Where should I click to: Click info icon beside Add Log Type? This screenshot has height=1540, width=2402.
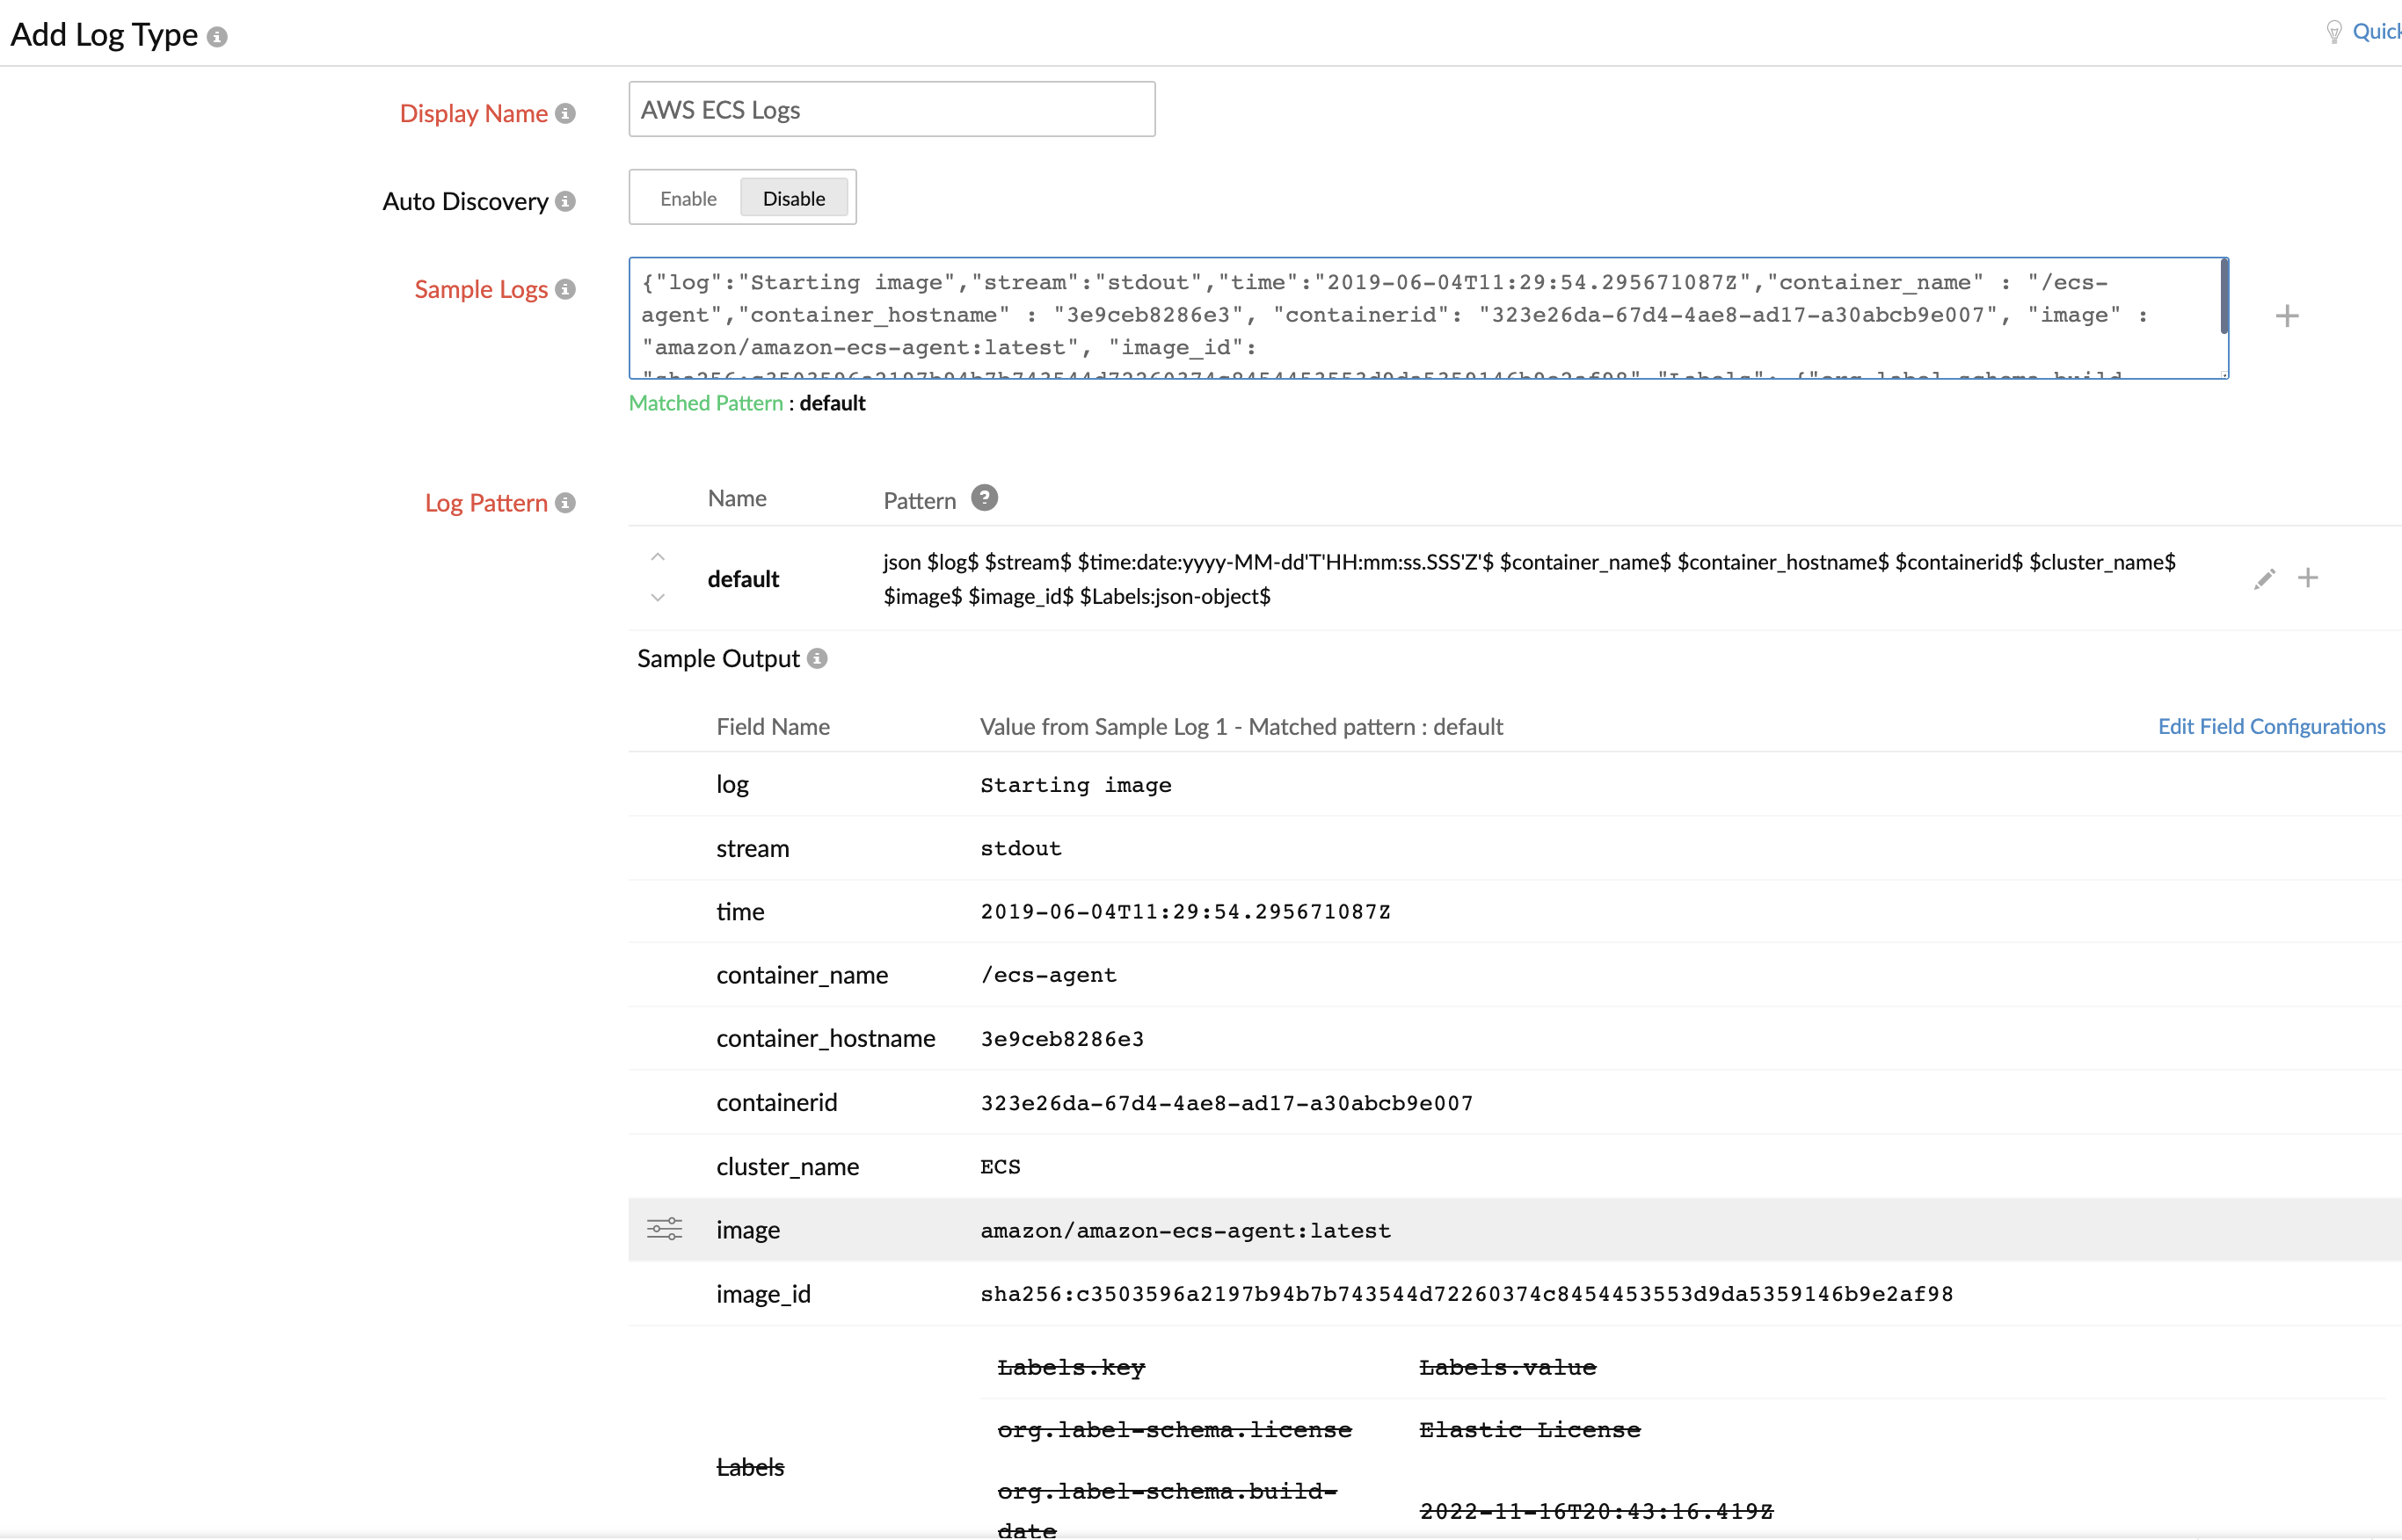pos(217,37)
